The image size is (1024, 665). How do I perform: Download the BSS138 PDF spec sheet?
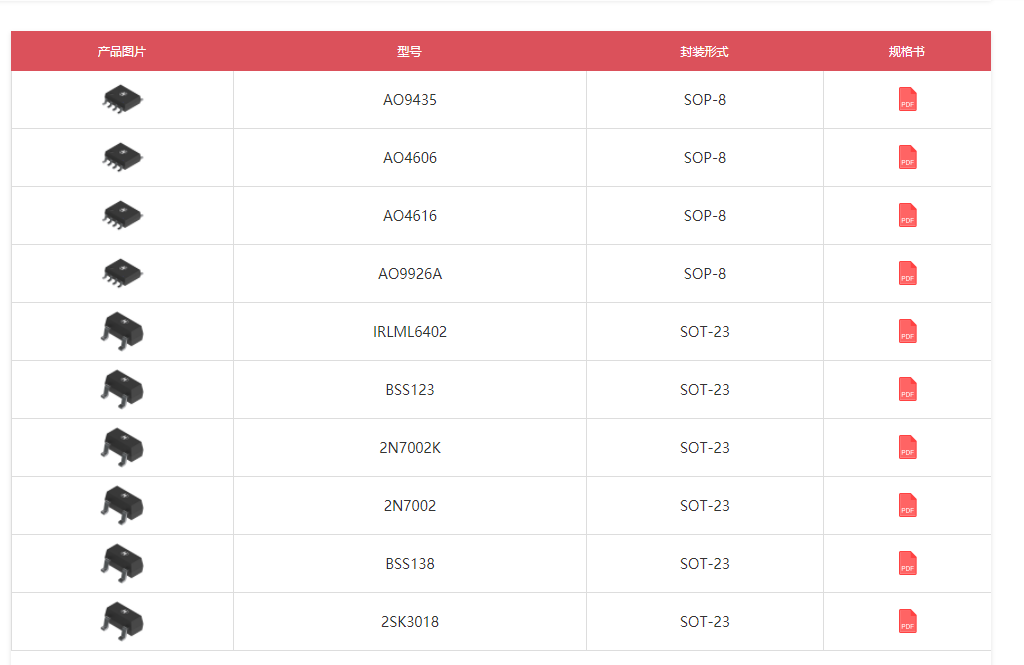coord(907,564)
